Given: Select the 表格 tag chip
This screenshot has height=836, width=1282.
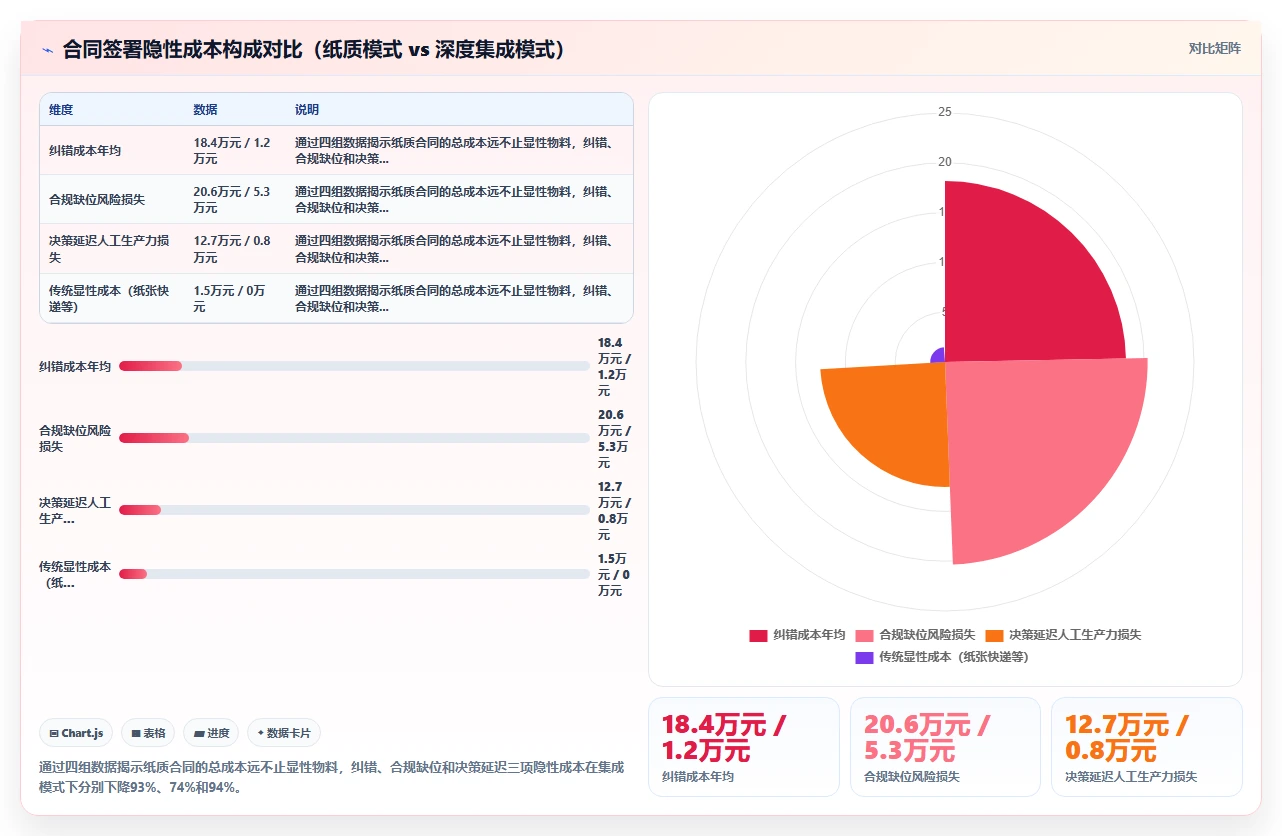Looking at the screenshot, I should (x=148, y=733).
